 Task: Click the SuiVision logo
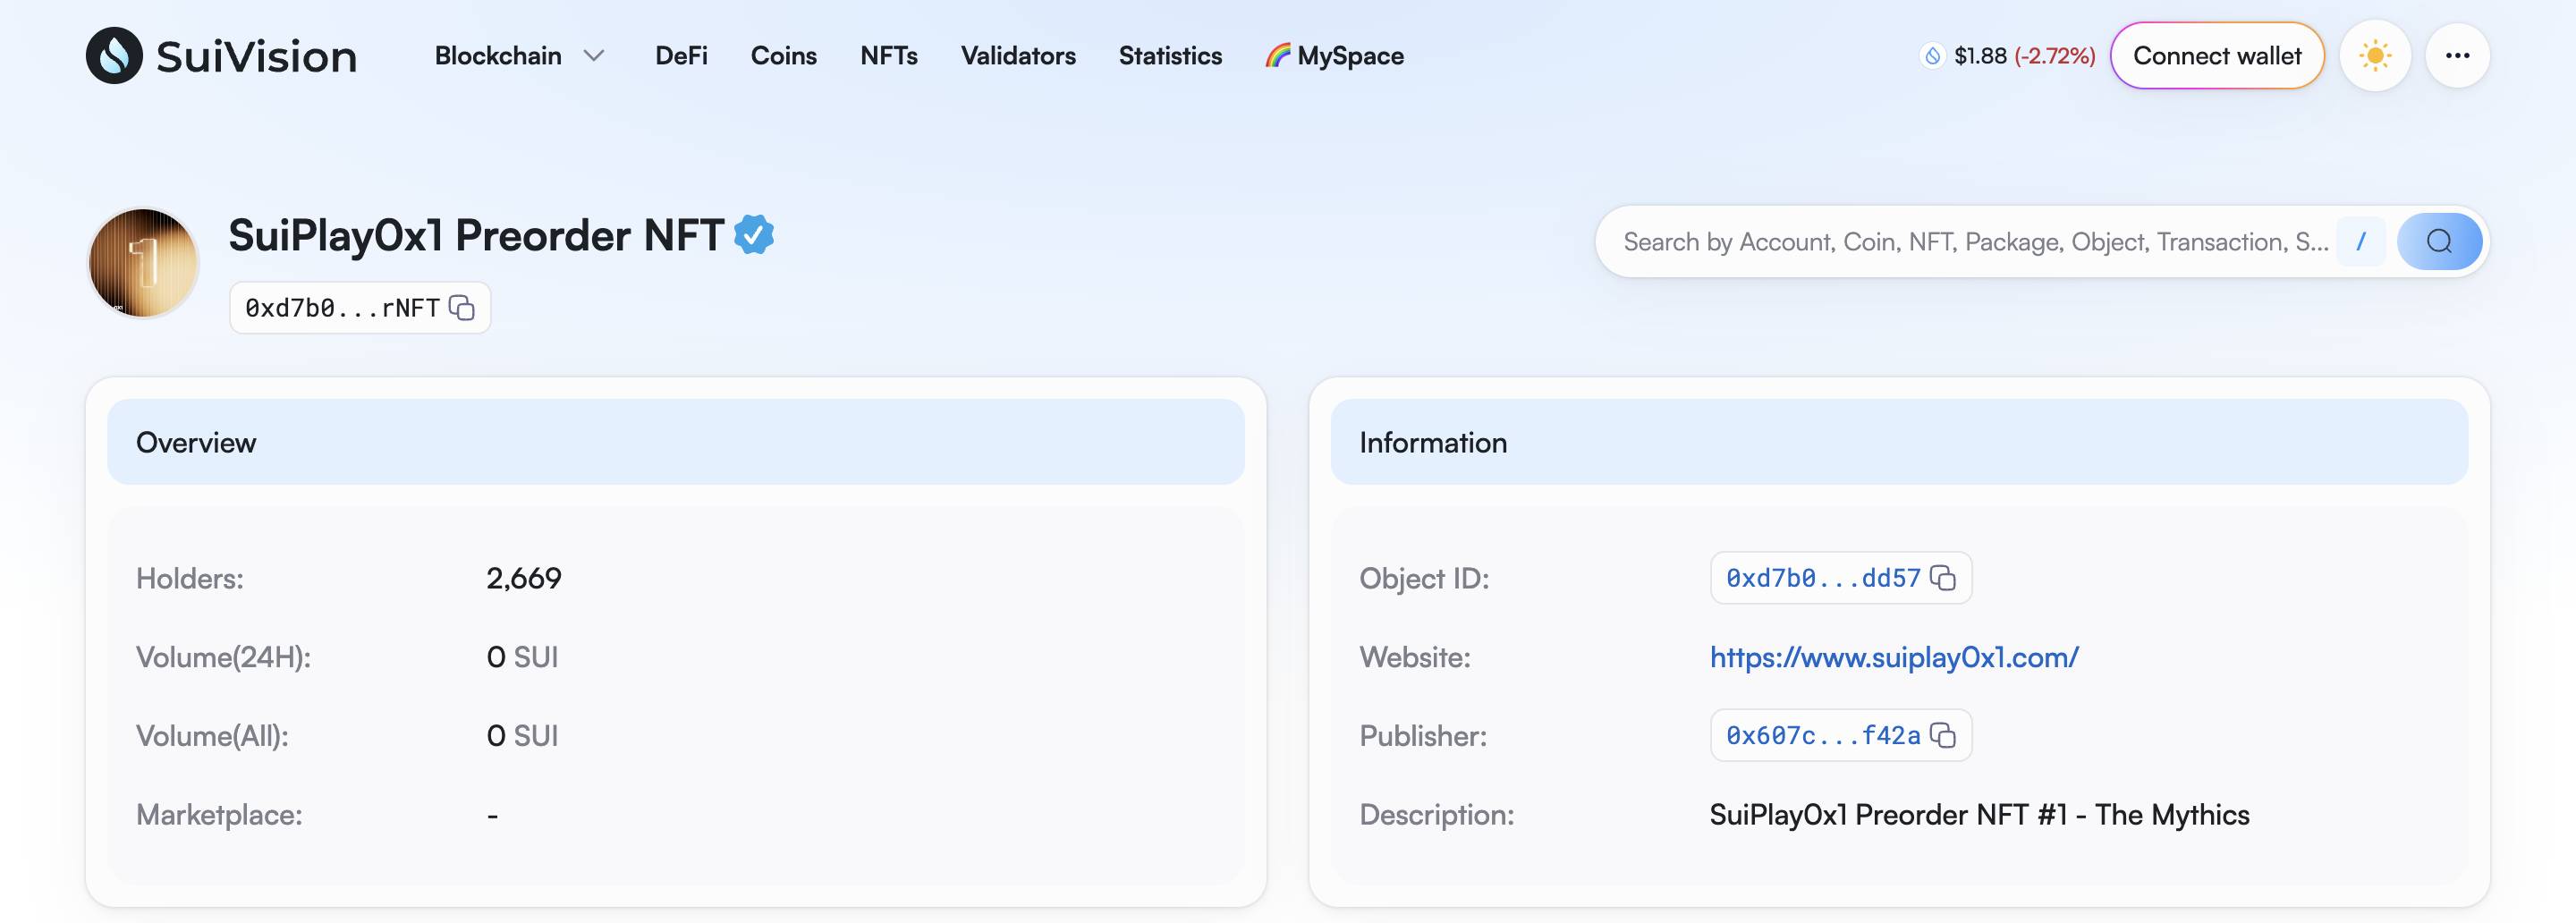[x=221, y=55]
